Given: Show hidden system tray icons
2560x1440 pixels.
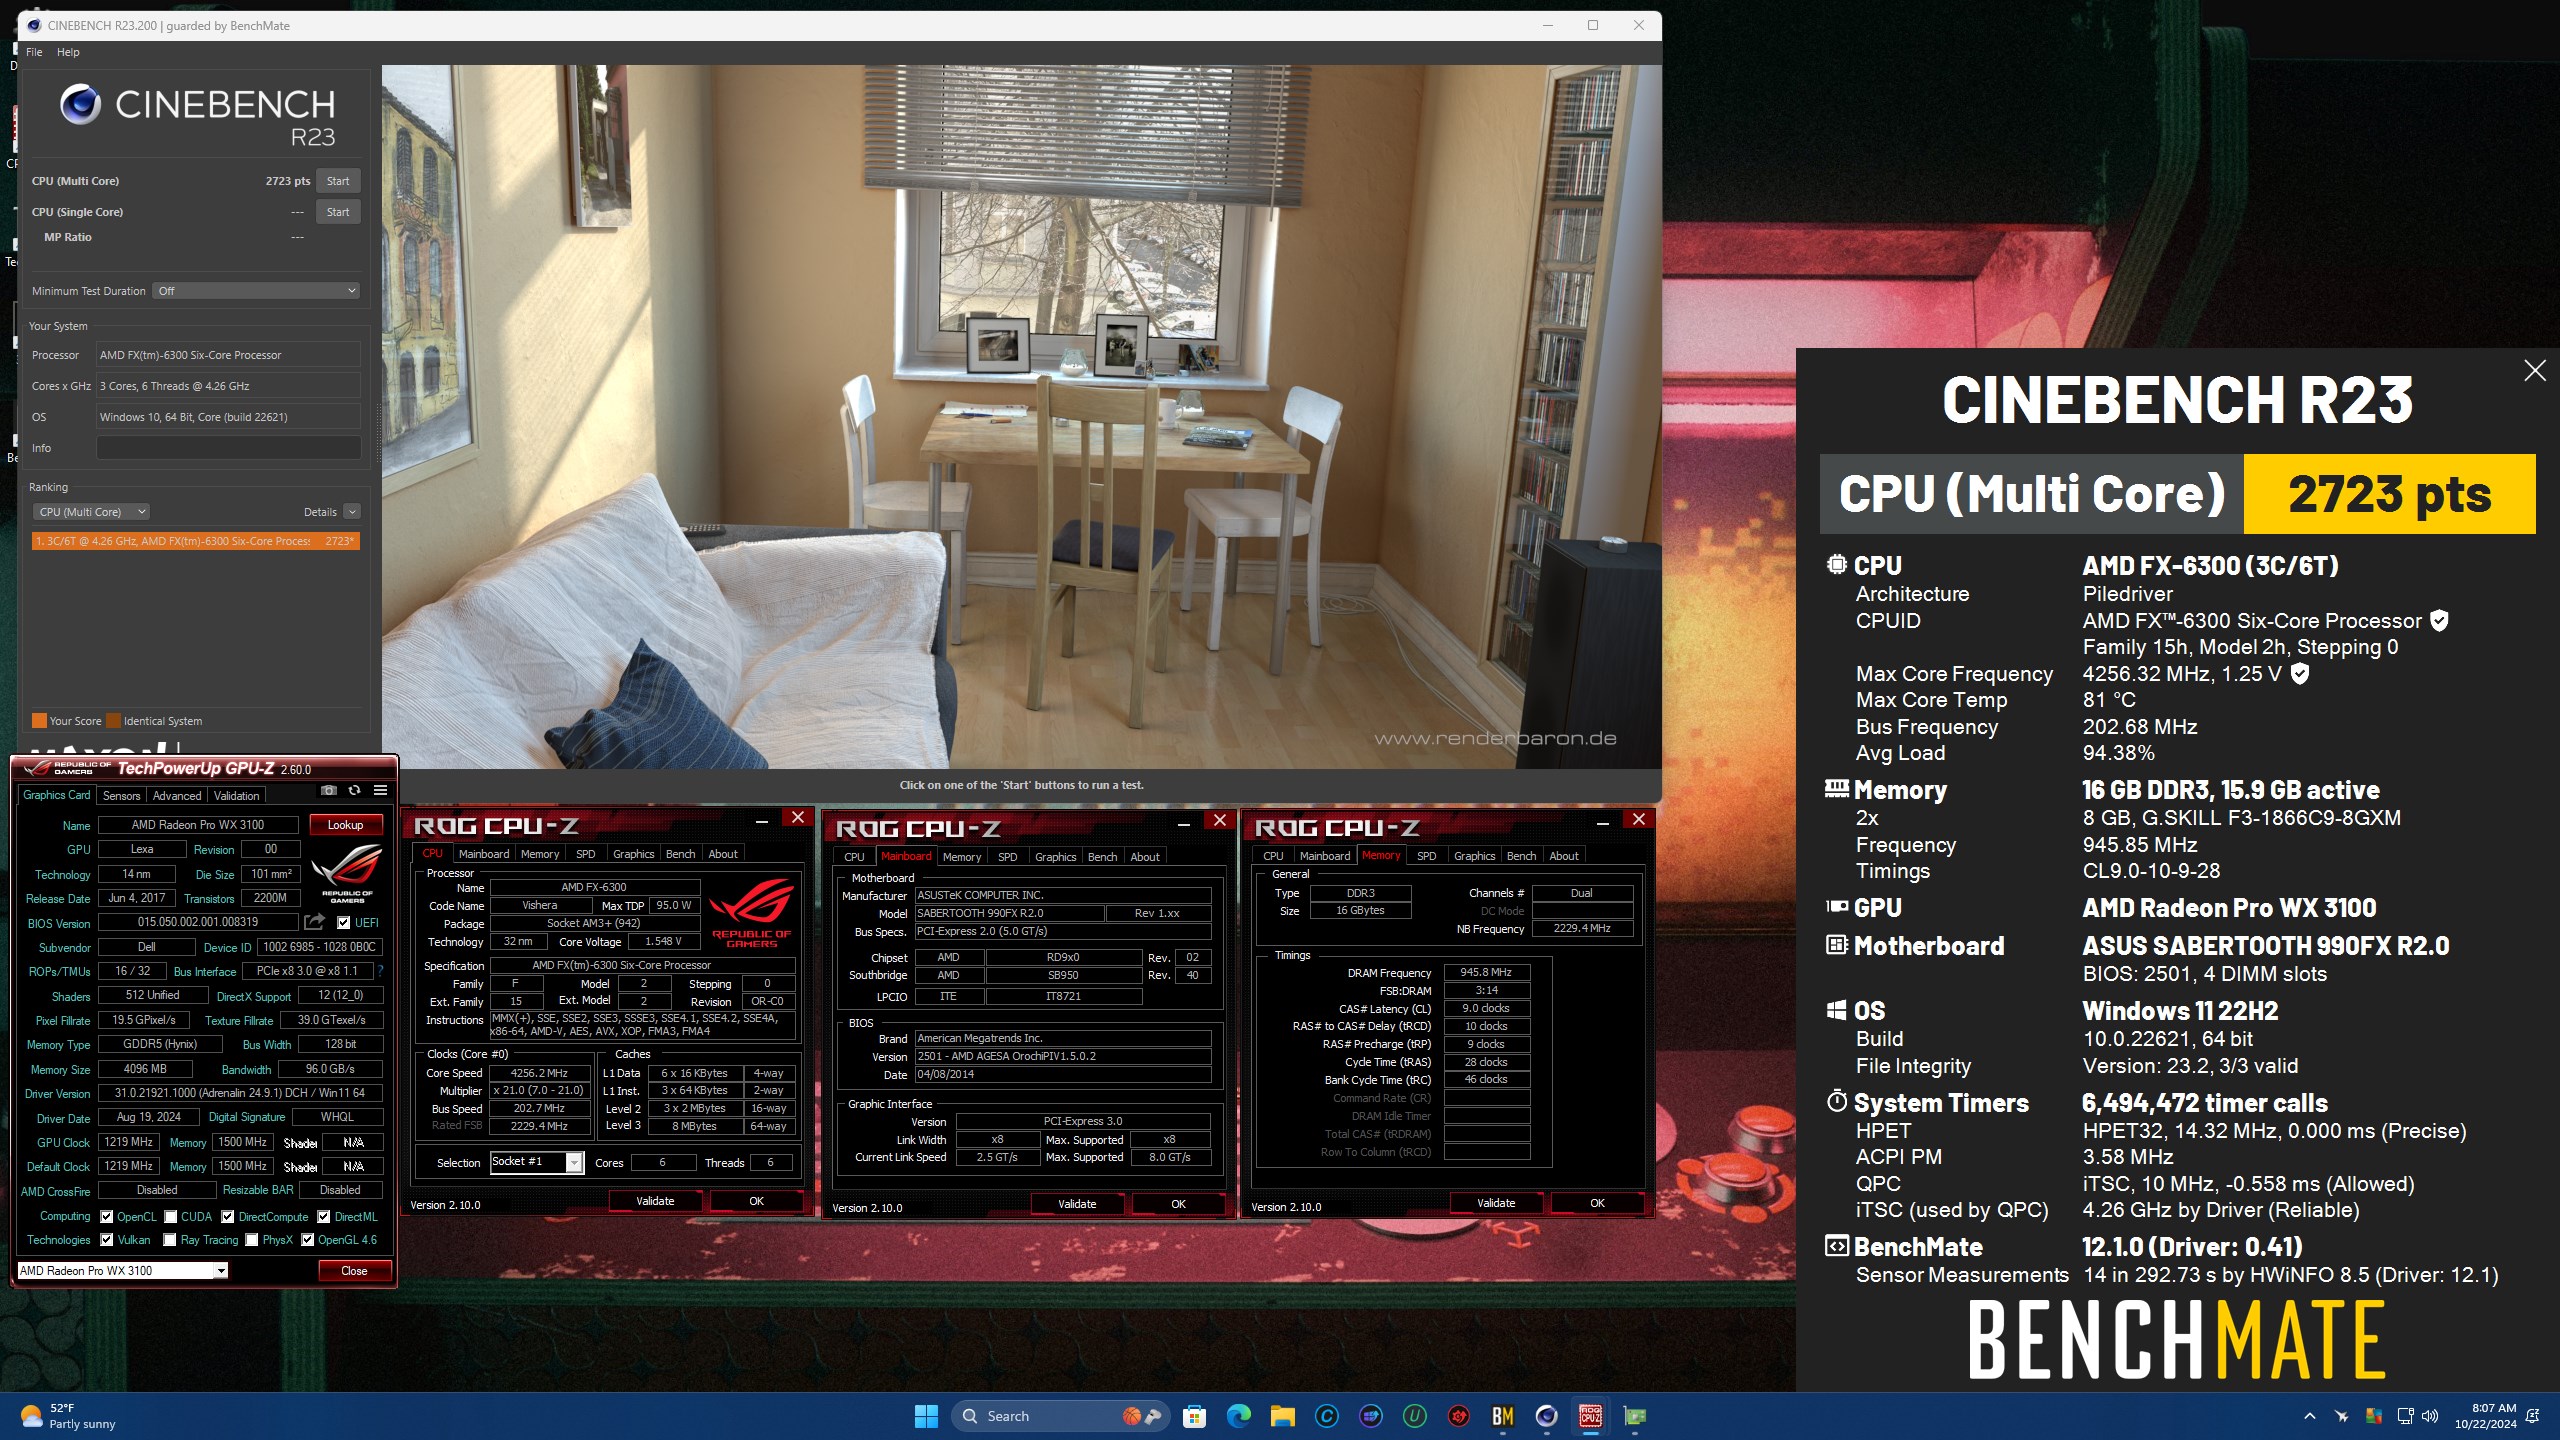Looking at the screenshot, I should click(2310, 1416).
